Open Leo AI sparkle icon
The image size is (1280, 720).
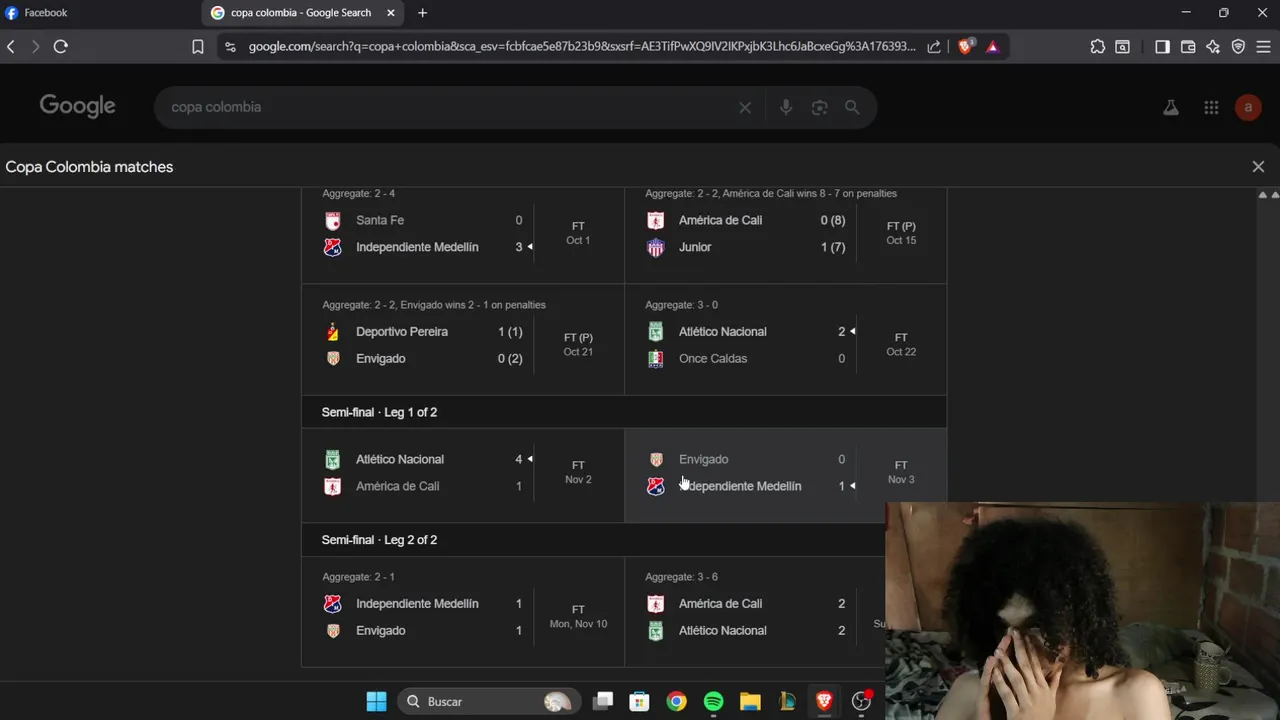coord(1213,46)
